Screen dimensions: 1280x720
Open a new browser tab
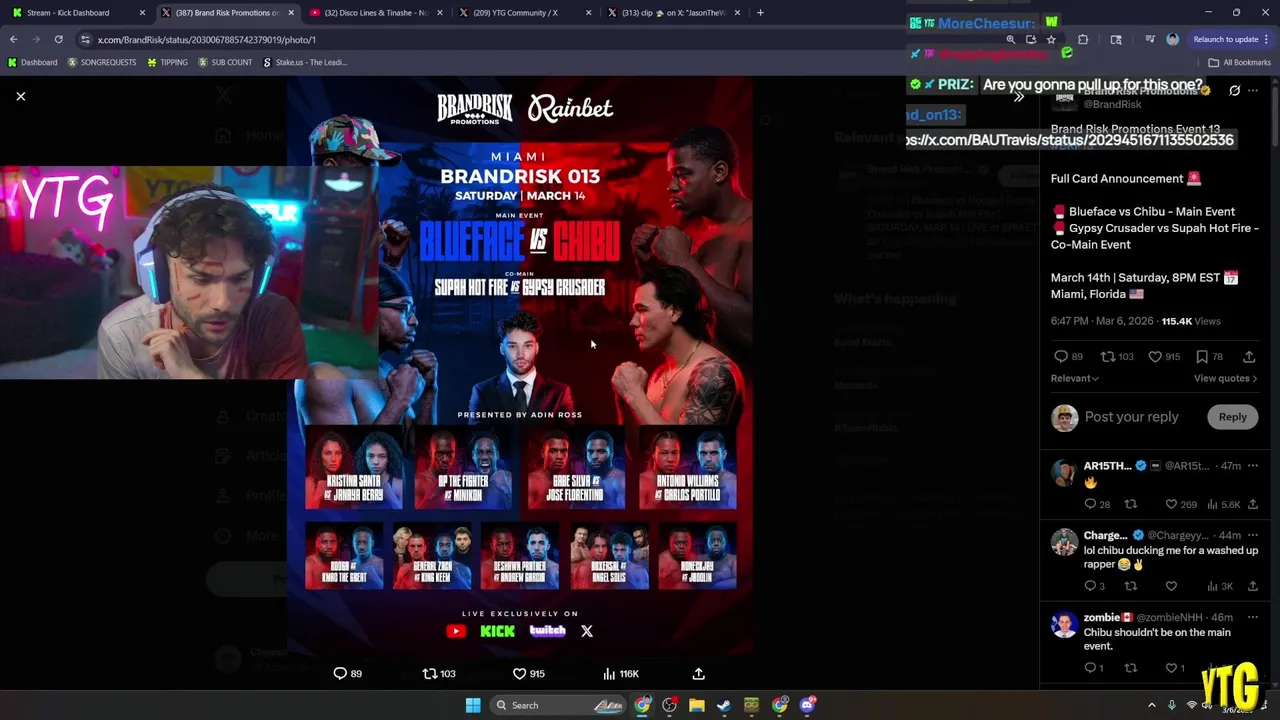coord(760,13)
